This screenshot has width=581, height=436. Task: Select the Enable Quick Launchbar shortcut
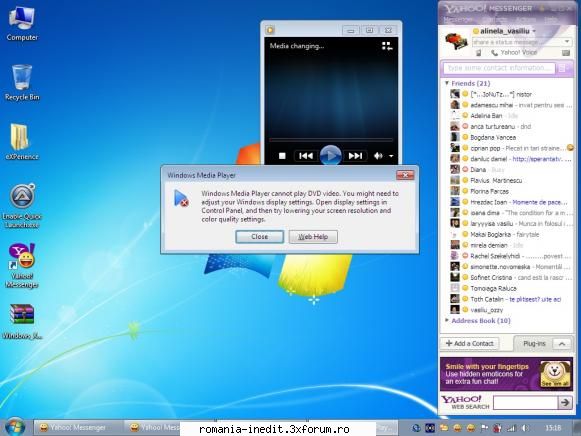click(x=22, y=206)
